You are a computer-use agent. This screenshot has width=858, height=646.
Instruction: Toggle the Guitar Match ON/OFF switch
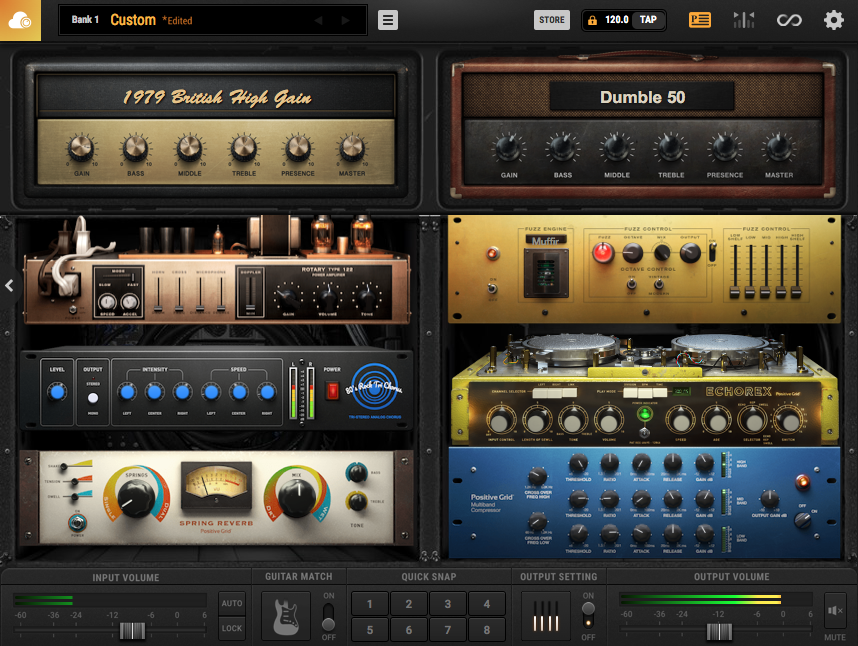pyautogui.click(x=328, y=616)
